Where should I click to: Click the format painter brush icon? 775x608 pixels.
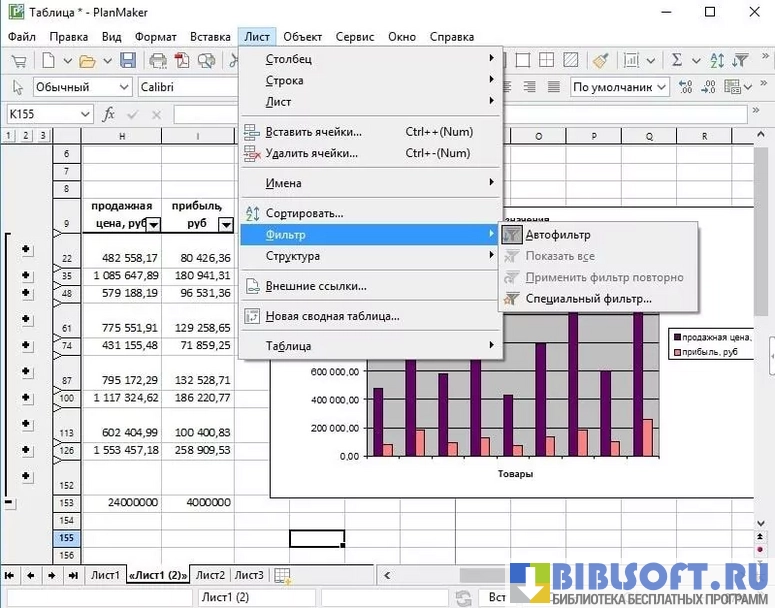click(600, 61)
